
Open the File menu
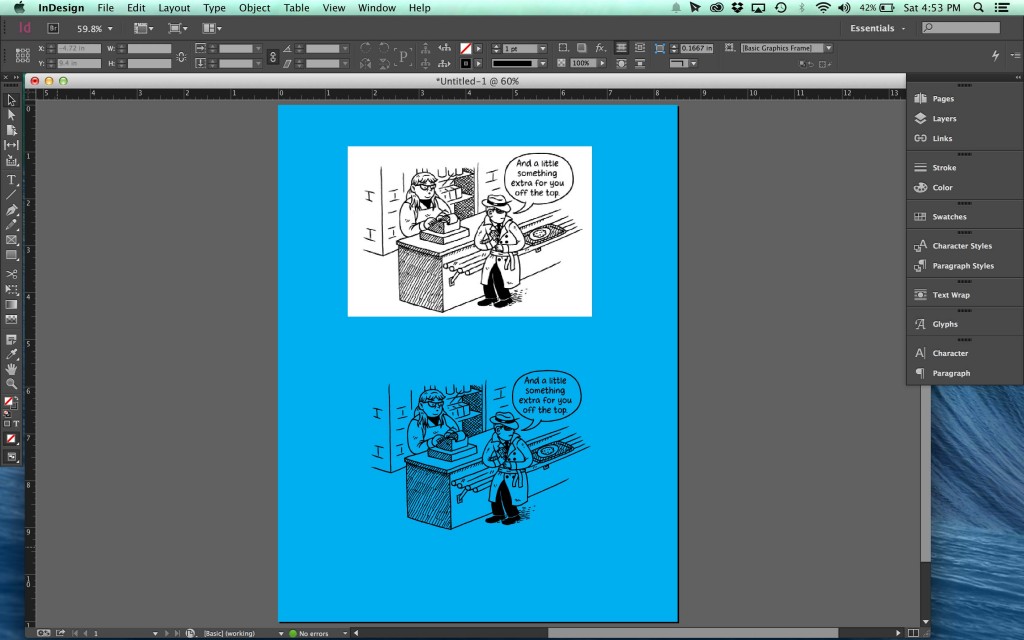coord(105,8)
